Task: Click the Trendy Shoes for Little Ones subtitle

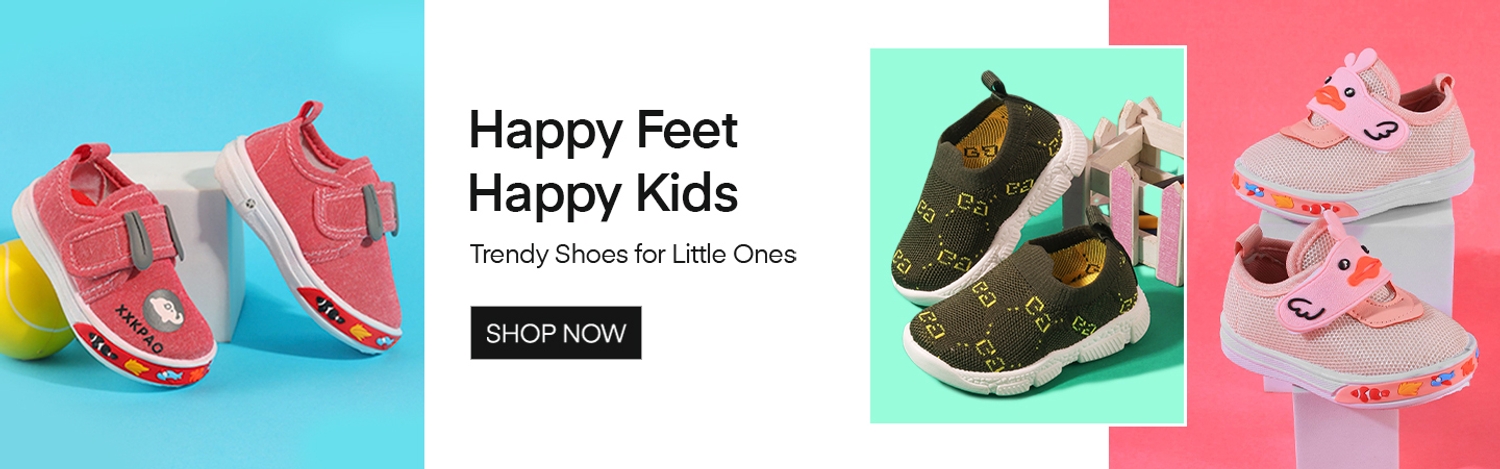Action: coord(633,254)
